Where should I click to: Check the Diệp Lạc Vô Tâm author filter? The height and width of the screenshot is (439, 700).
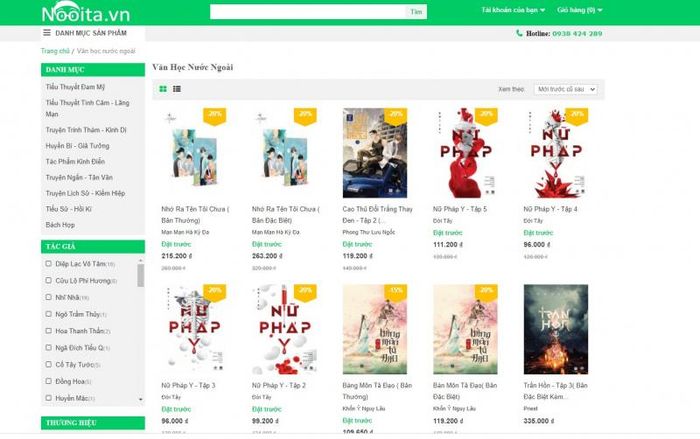49,263
